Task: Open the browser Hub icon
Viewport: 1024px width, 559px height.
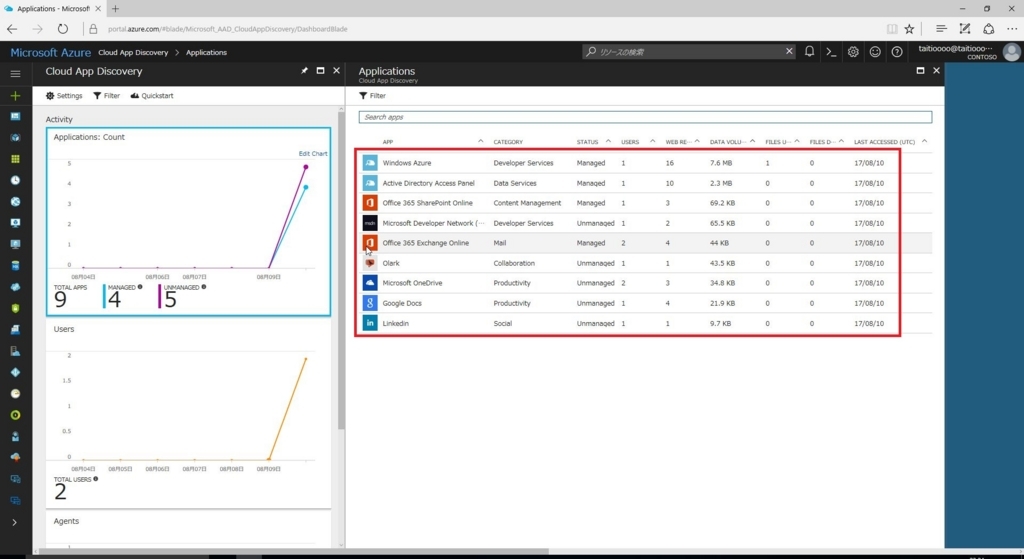Action: (941, 29)
